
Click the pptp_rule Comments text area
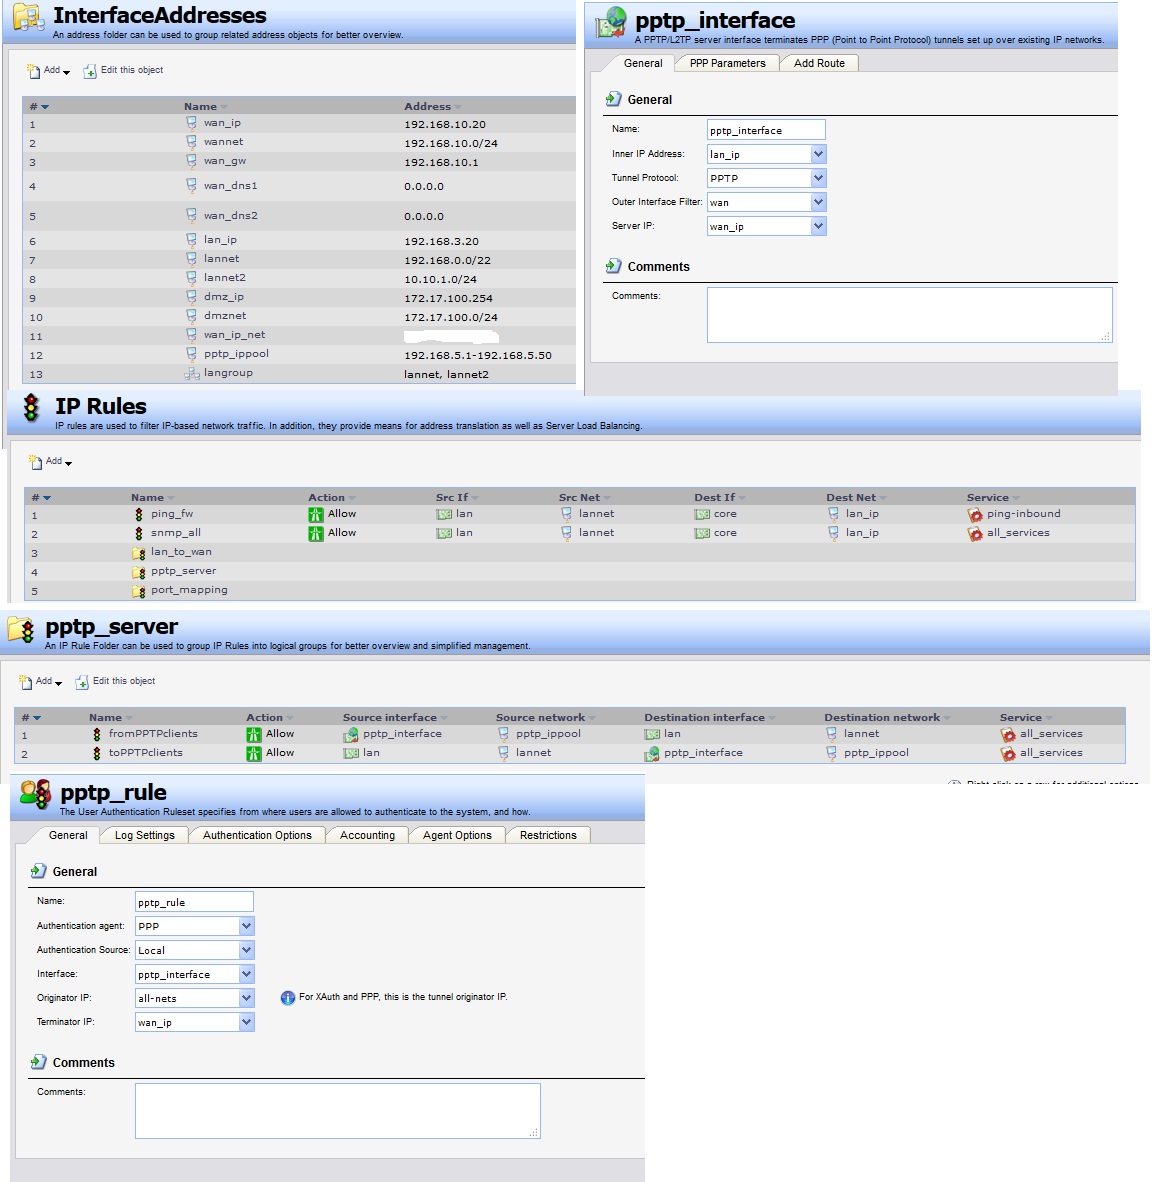(x=338, y=1110)
